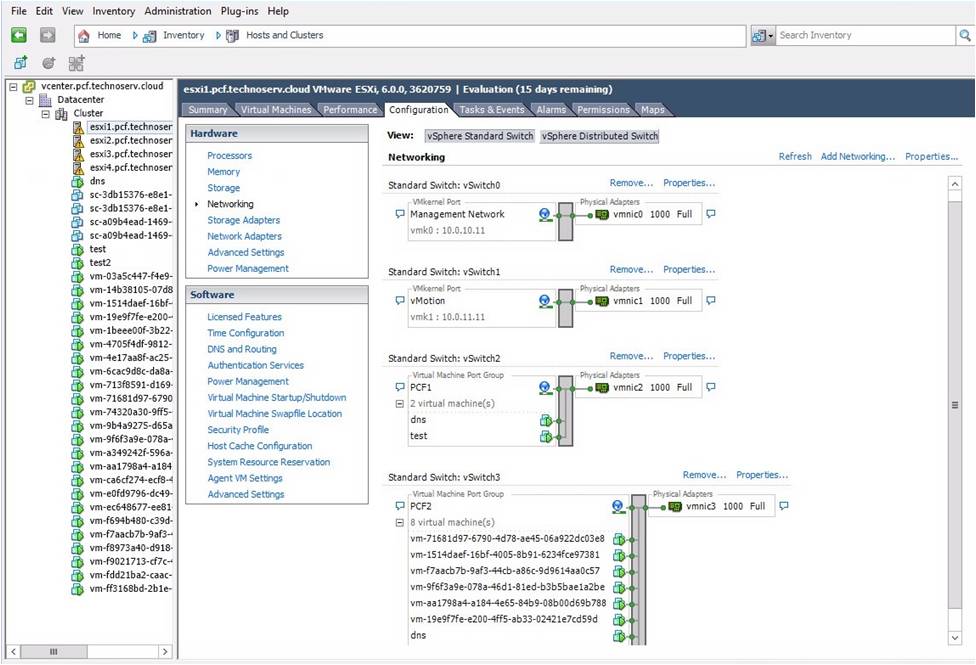
Task: Click PCF2 port group globe icon
Action: point(617,507)
